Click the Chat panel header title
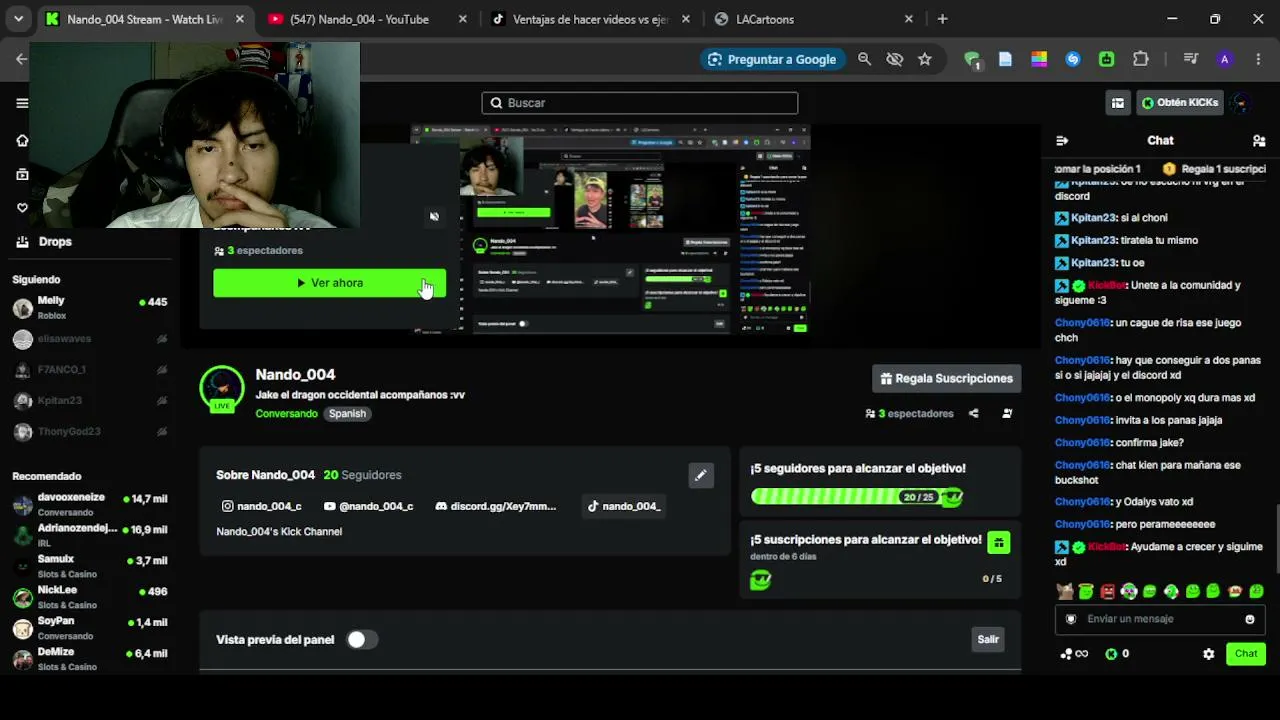 [x=1160, y=141]
